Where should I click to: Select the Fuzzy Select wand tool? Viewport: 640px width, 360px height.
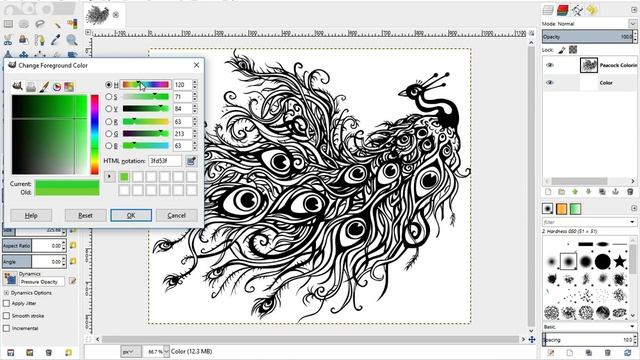coord(56,24)
